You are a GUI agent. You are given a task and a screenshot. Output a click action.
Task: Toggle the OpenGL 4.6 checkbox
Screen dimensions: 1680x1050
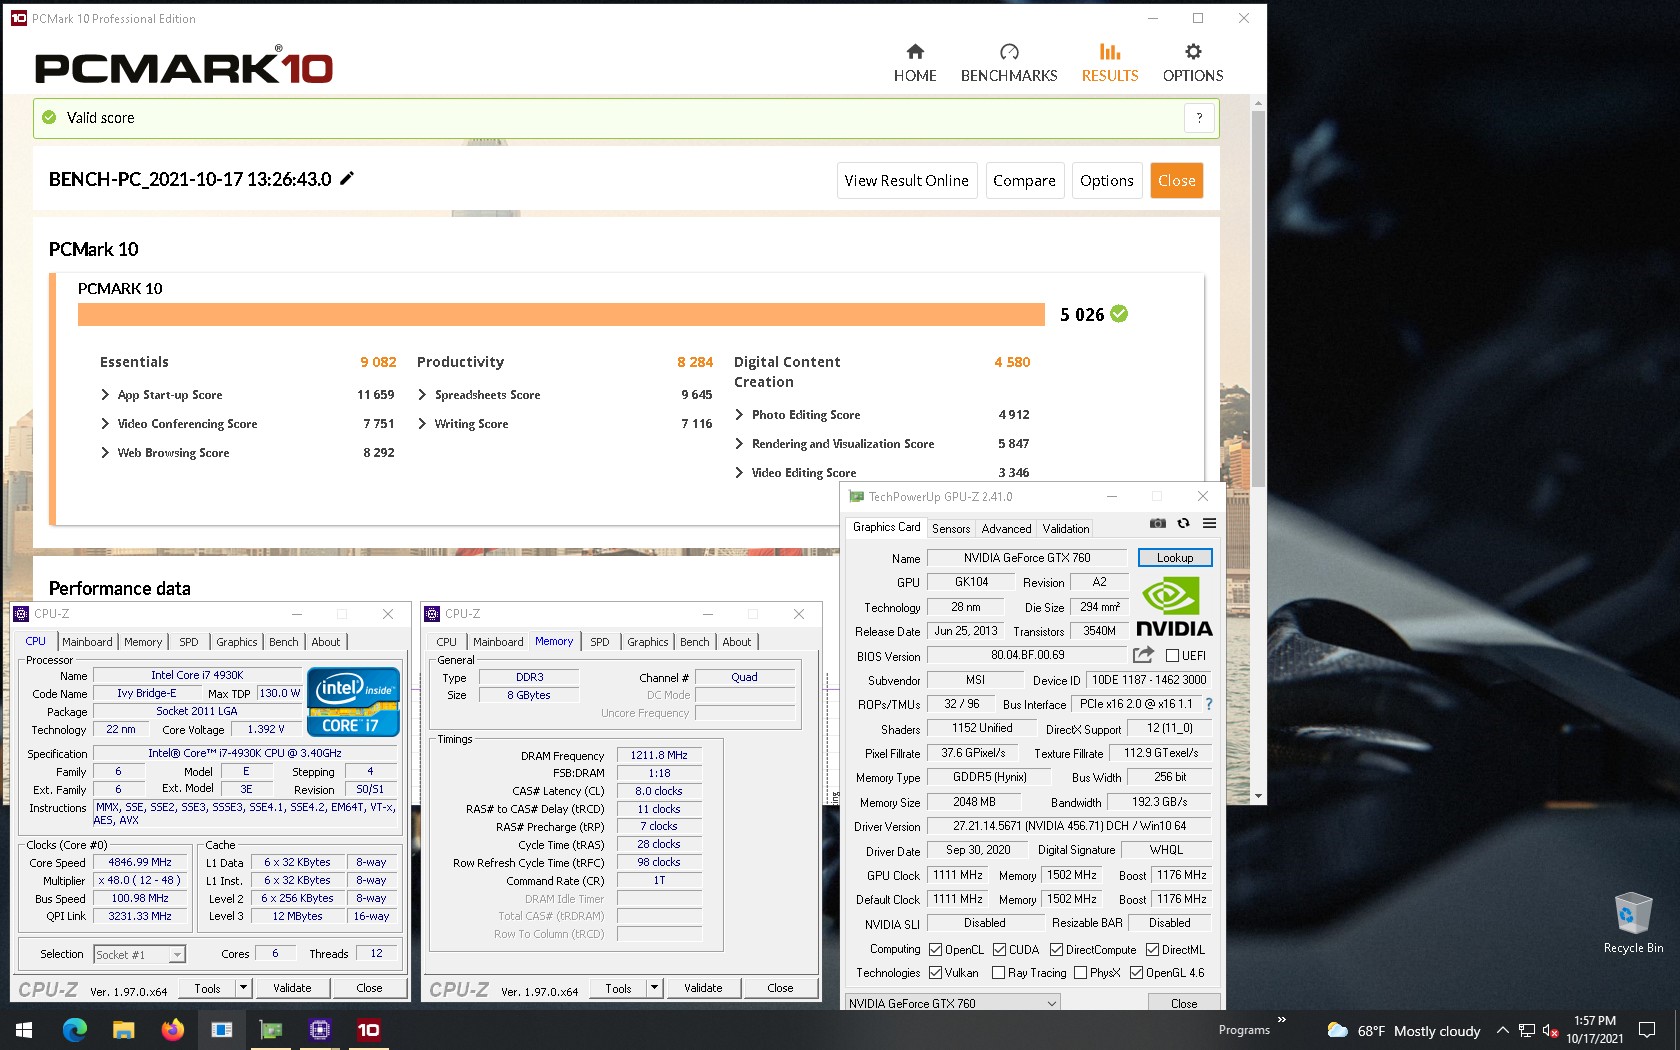click(1136, 973)
